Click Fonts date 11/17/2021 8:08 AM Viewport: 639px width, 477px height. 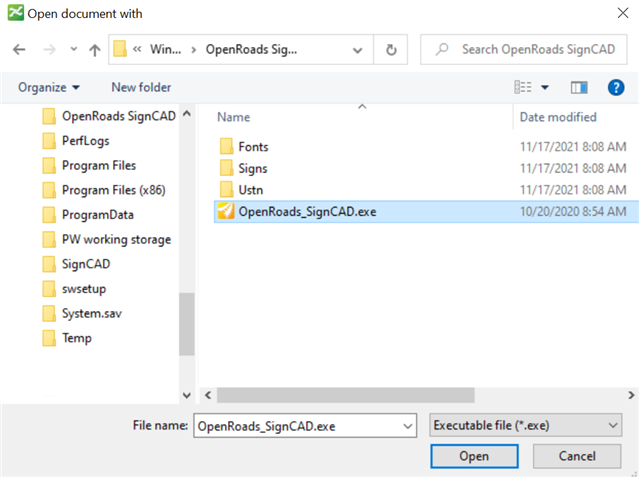coord(573,147)
